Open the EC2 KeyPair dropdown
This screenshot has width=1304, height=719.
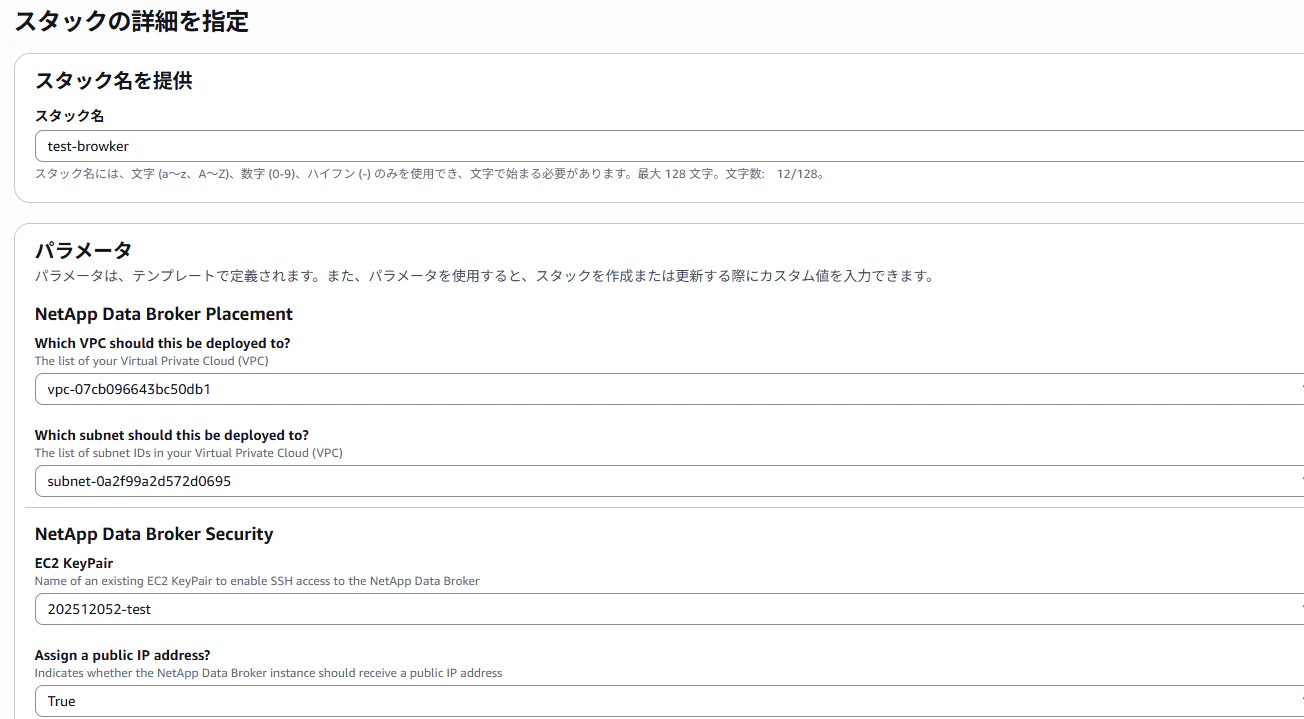point(669,609)
